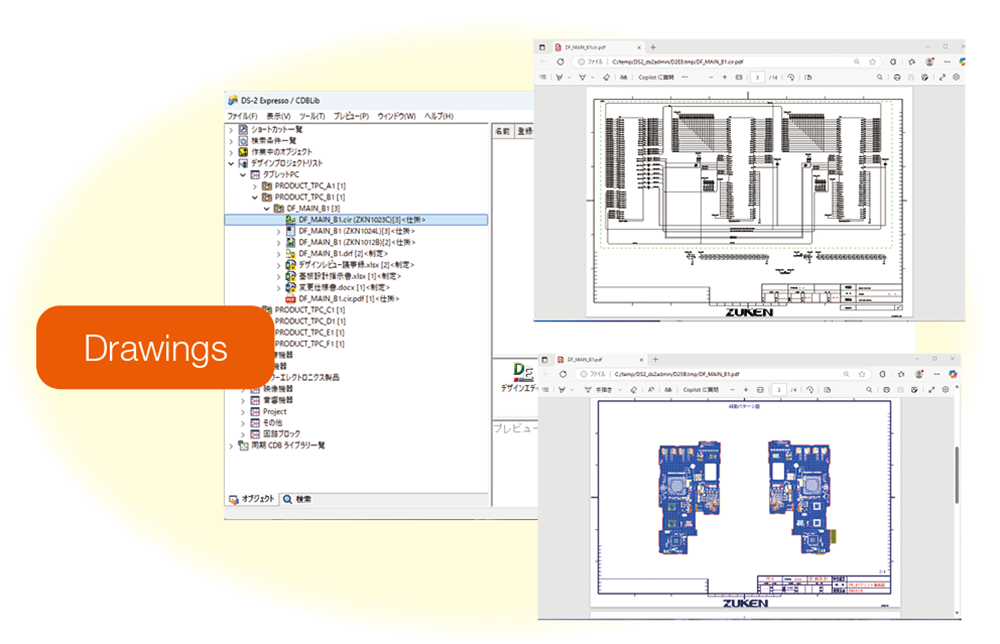Click the page number field in top PDF
The image size is (1000, 644).
coord(759,76)
